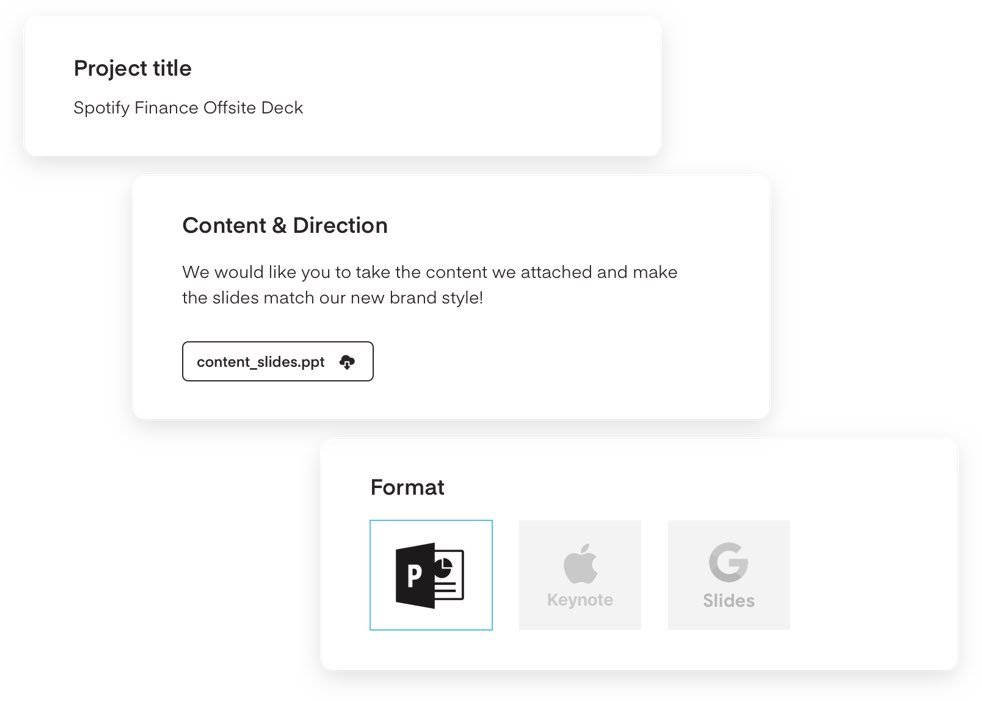982x702 pixels.
Task: Click the content_slides.ppt filename text
Action: [261, 362]
